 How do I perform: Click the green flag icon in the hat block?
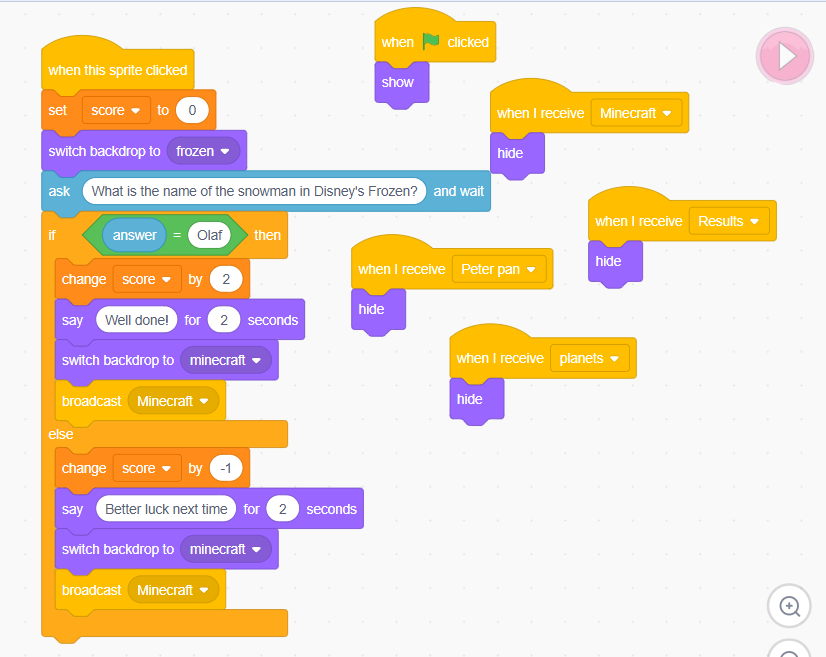430,42
